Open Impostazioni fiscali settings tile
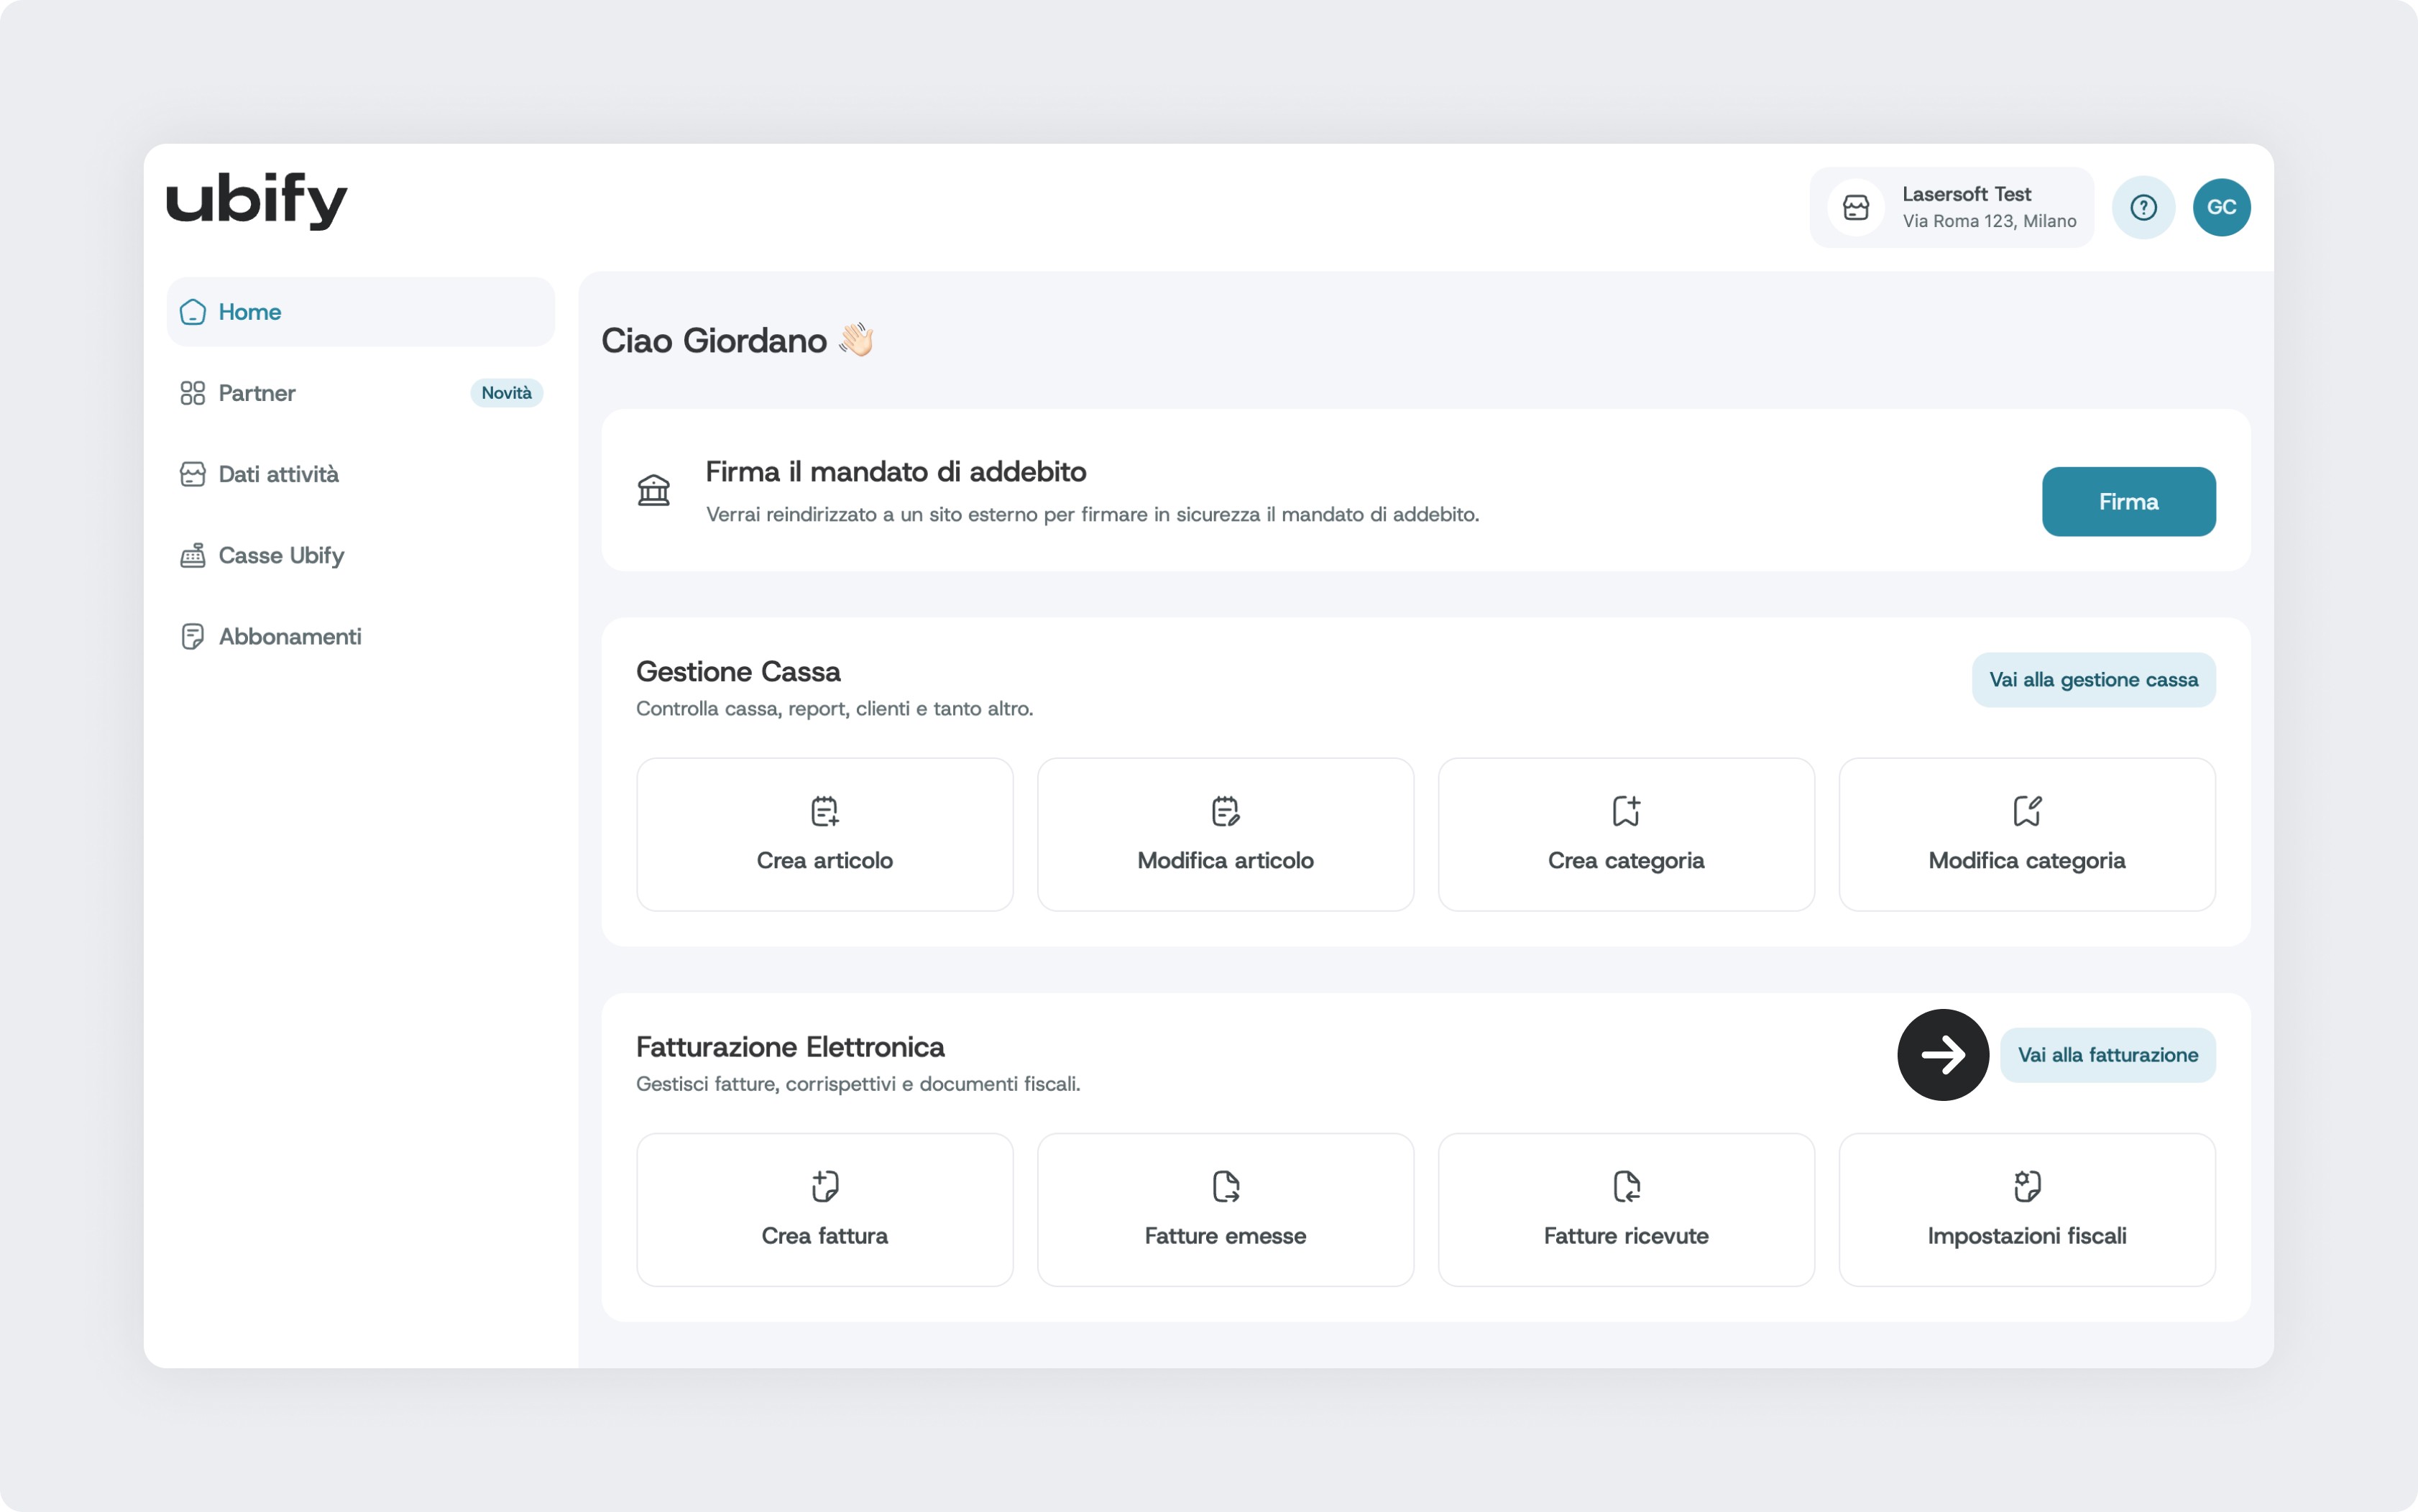Viewport: 2418px width, 1512px height. (x=2027, y=1209)
